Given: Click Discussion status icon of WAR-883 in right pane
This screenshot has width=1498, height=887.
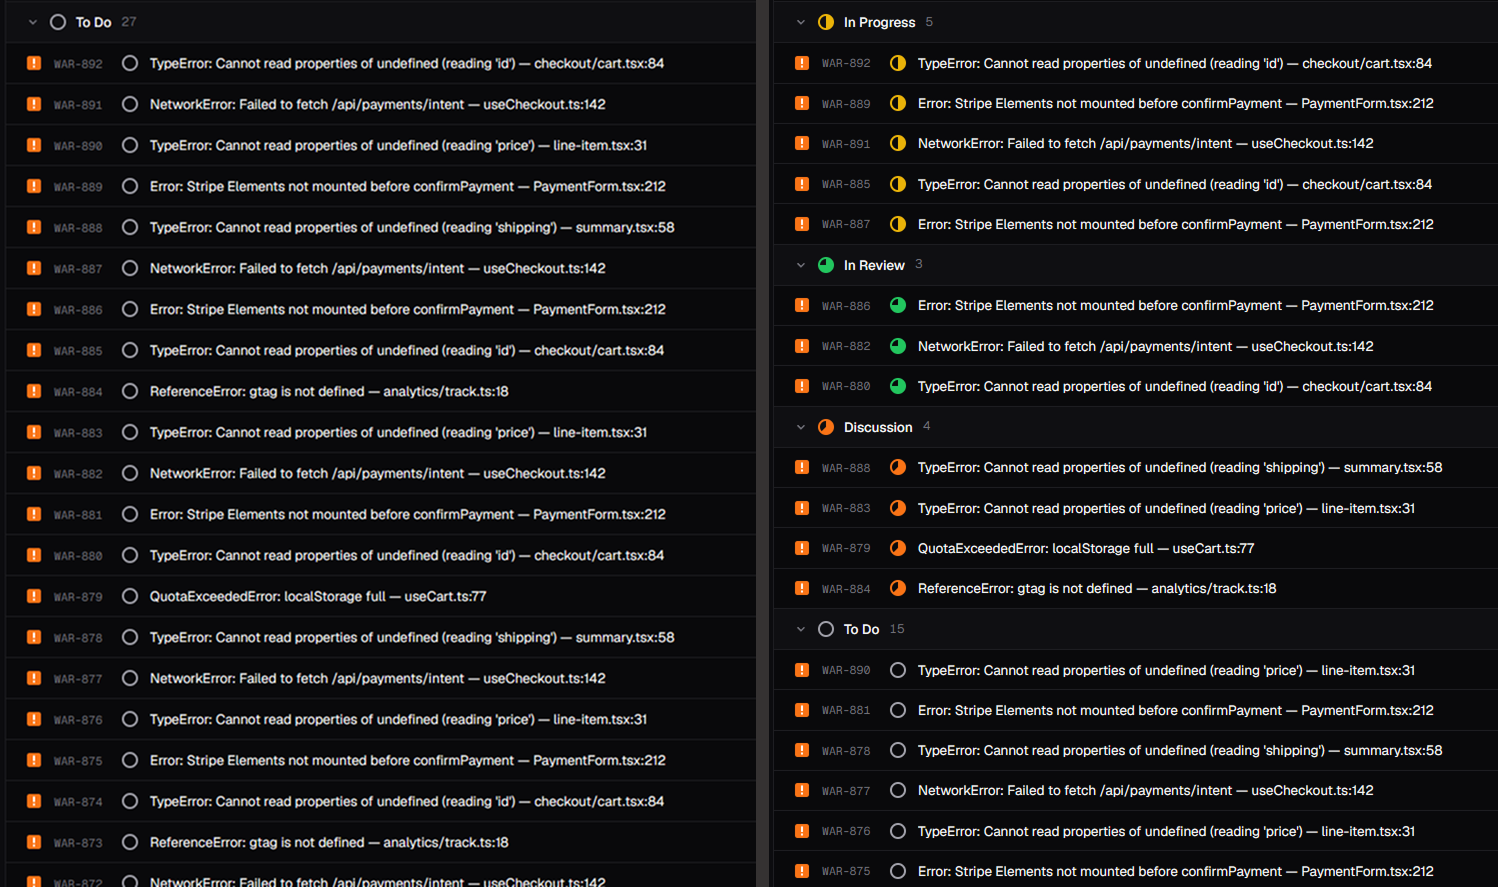Looking at the screenshot, I should (898, 508).
